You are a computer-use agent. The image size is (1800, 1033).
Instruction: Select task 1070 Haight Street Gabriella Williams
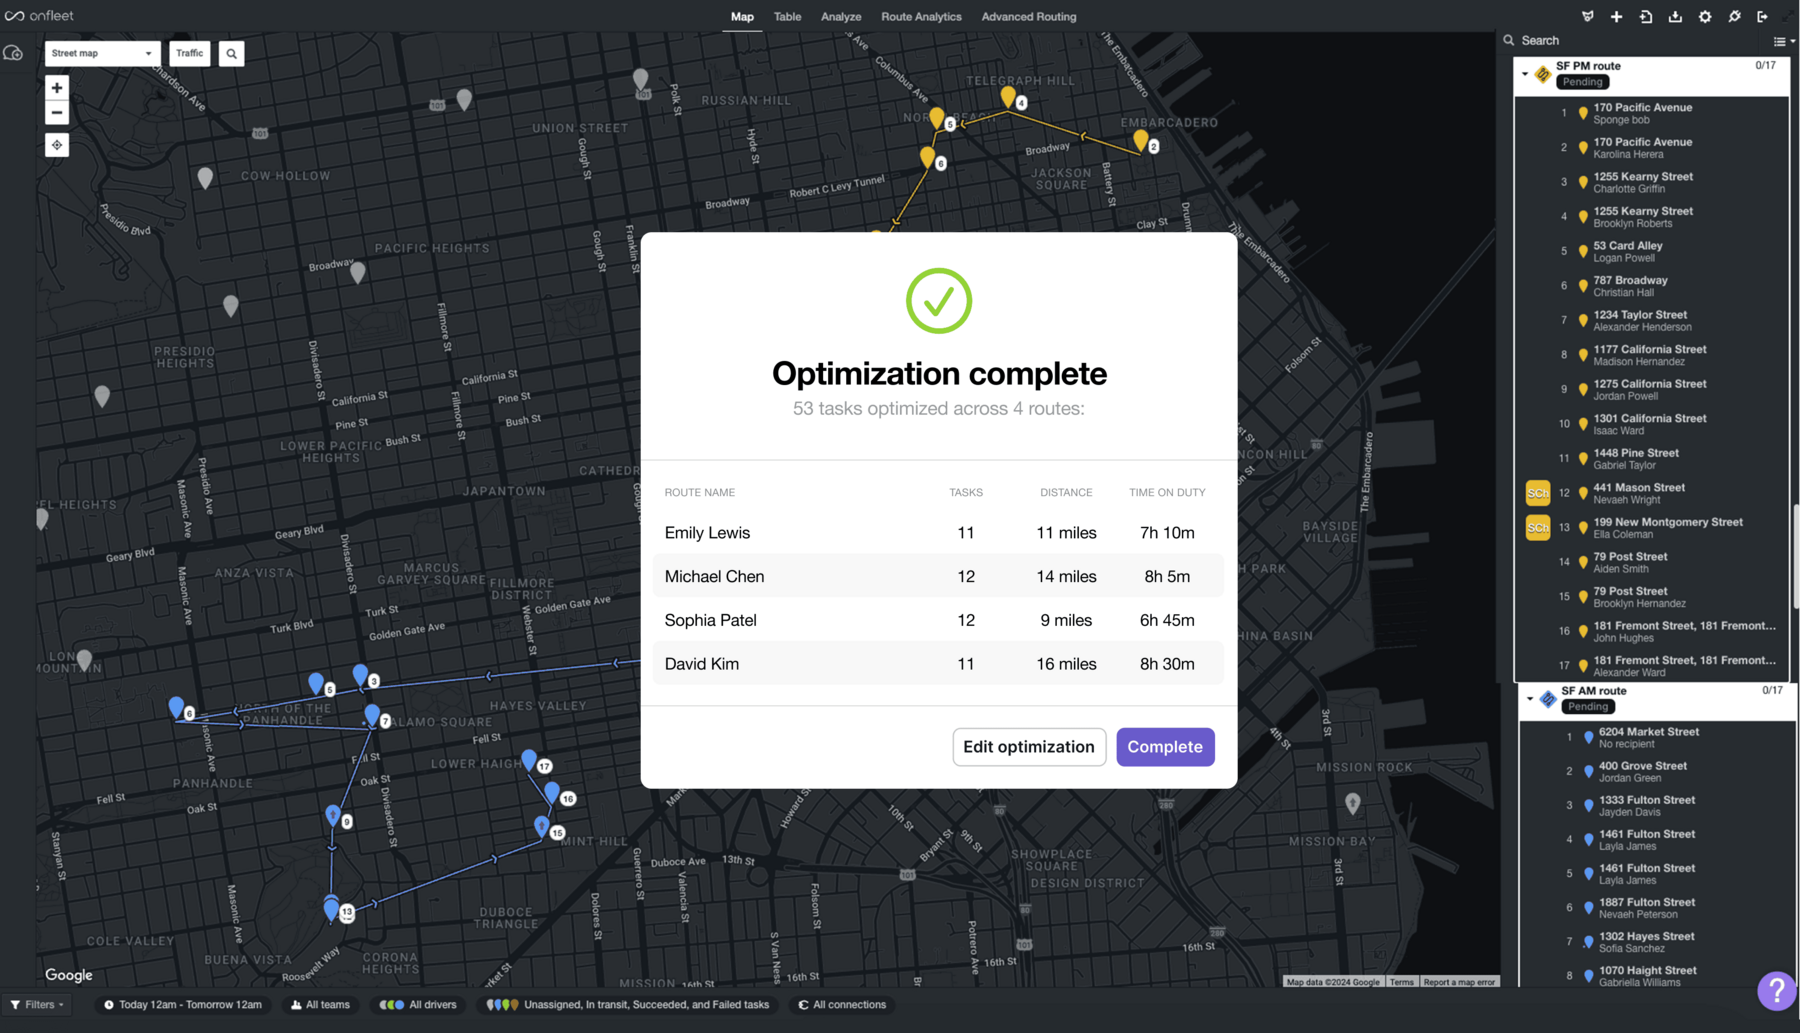point(1657,976)
